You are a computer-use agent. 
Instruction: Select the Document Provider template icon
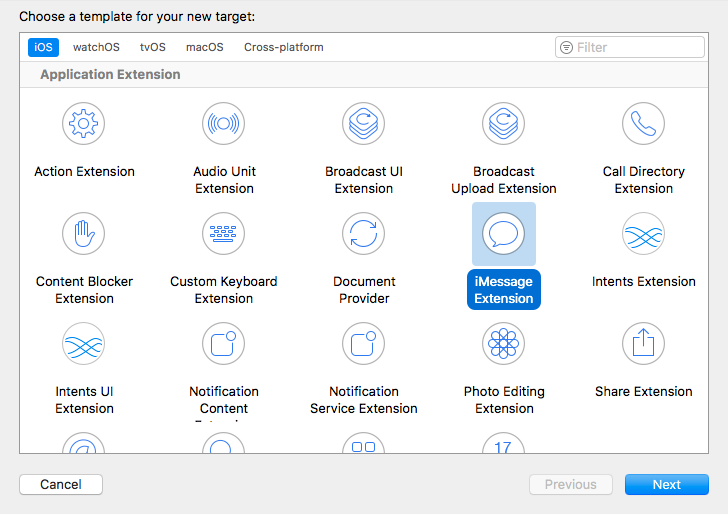point(364,235)
